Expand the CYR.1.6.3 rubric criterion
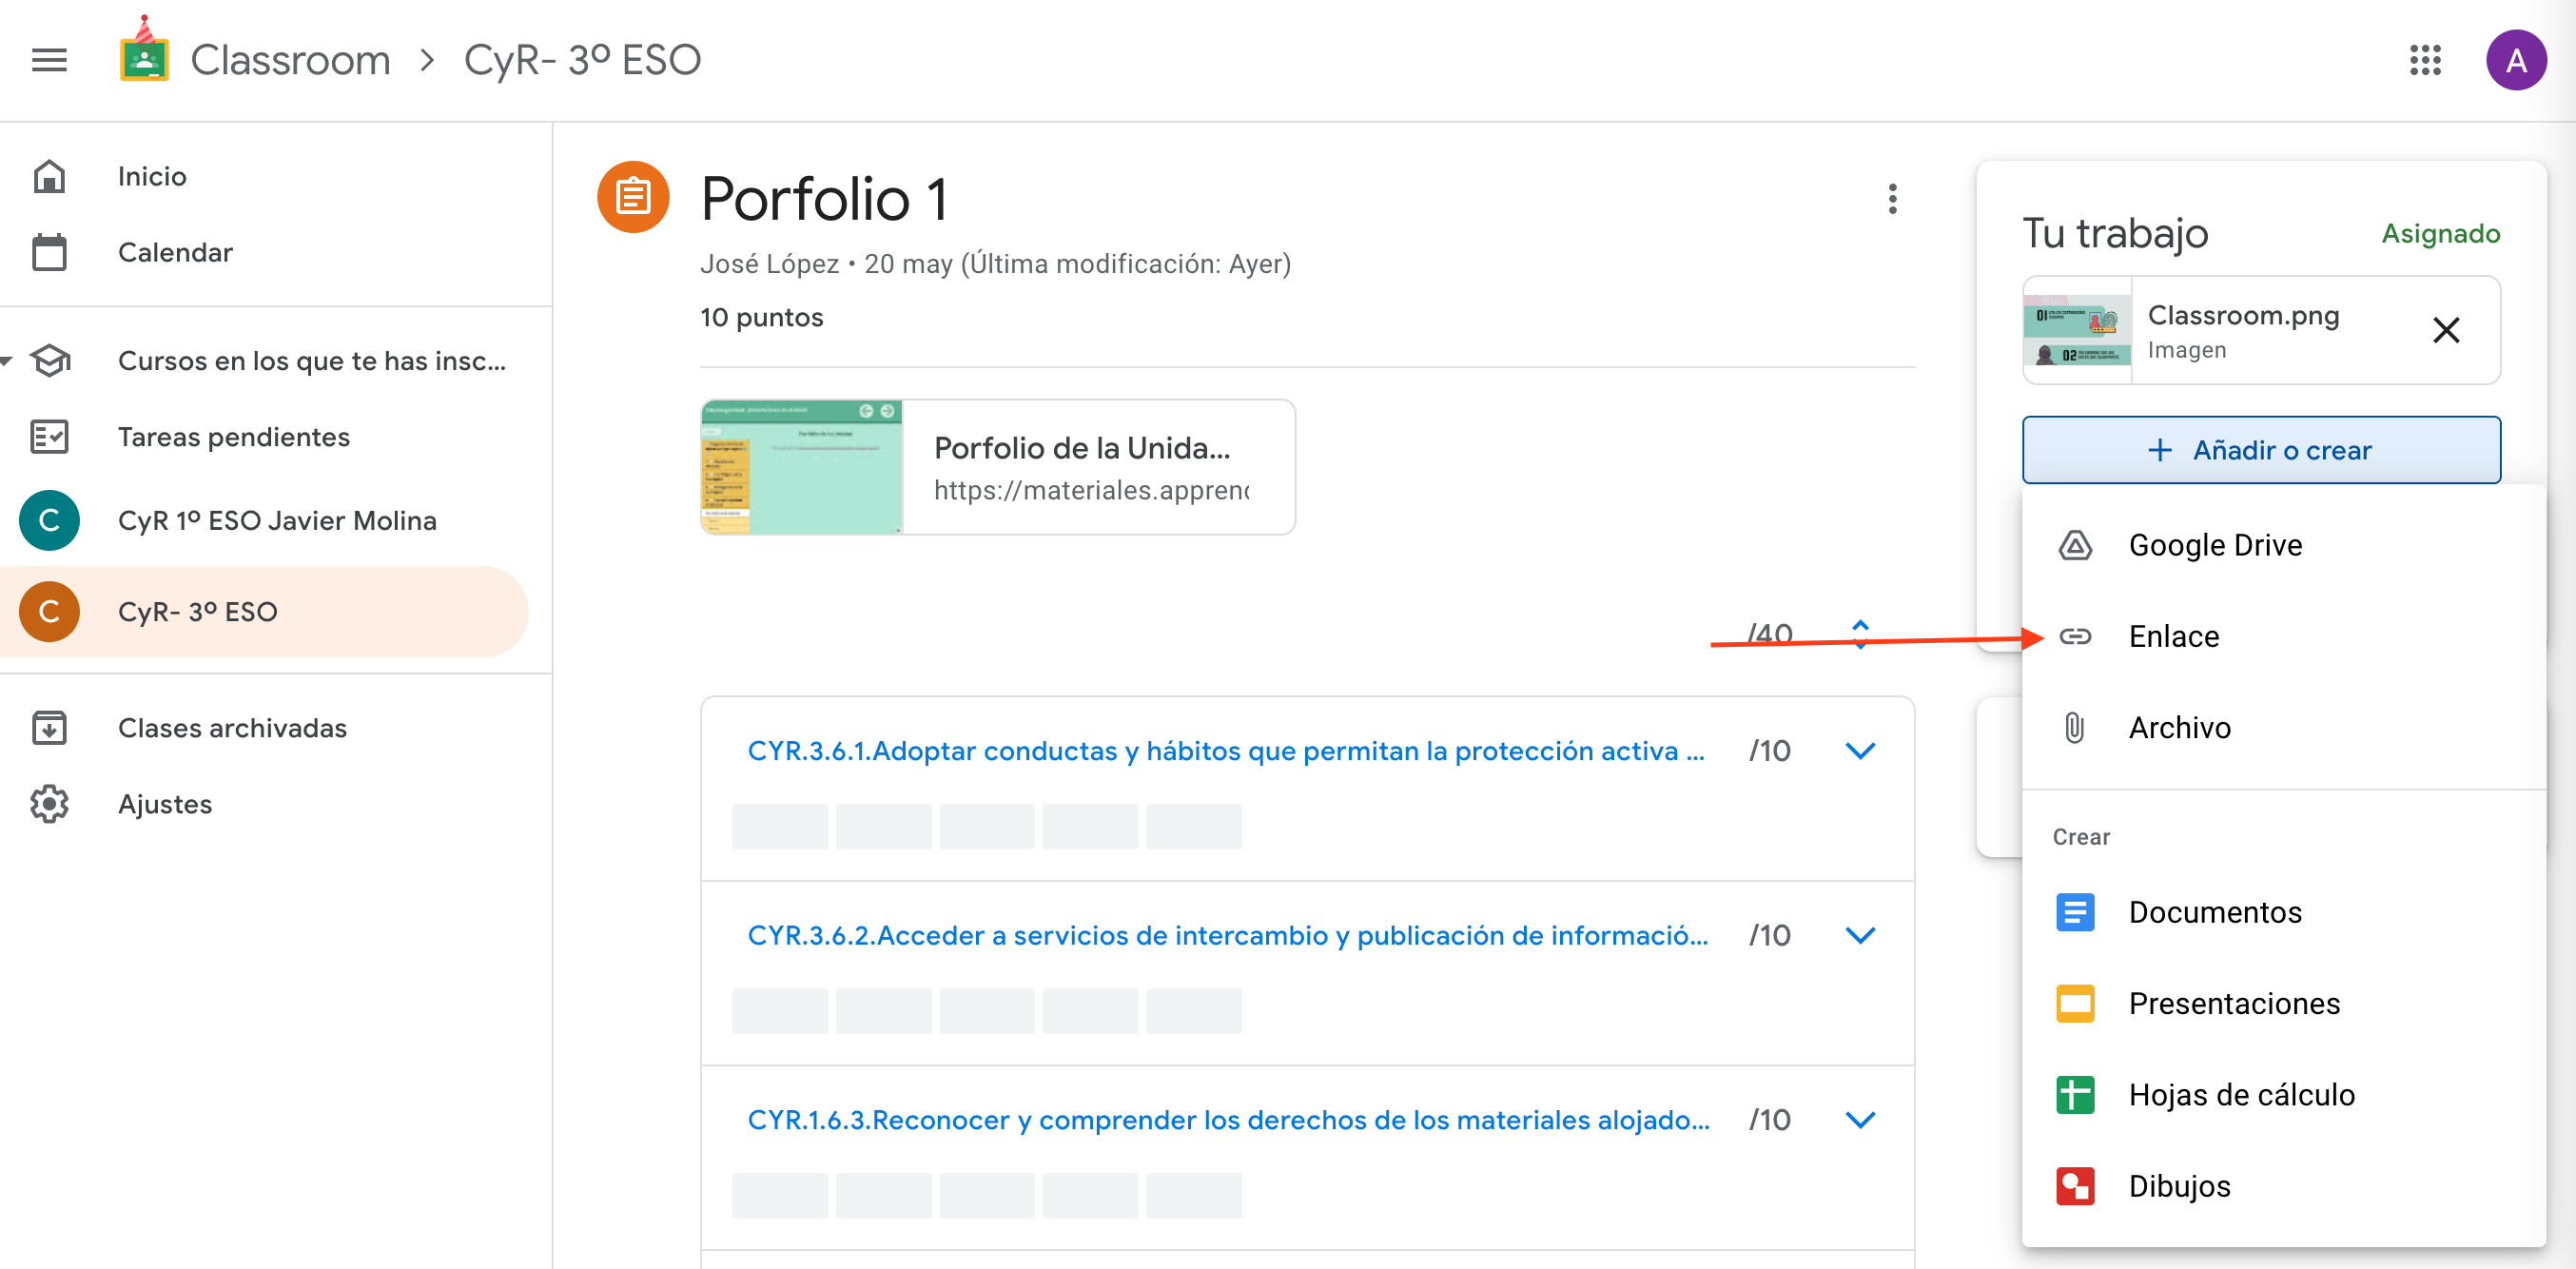The image size is (2576, 1269). (1859, 1120)
